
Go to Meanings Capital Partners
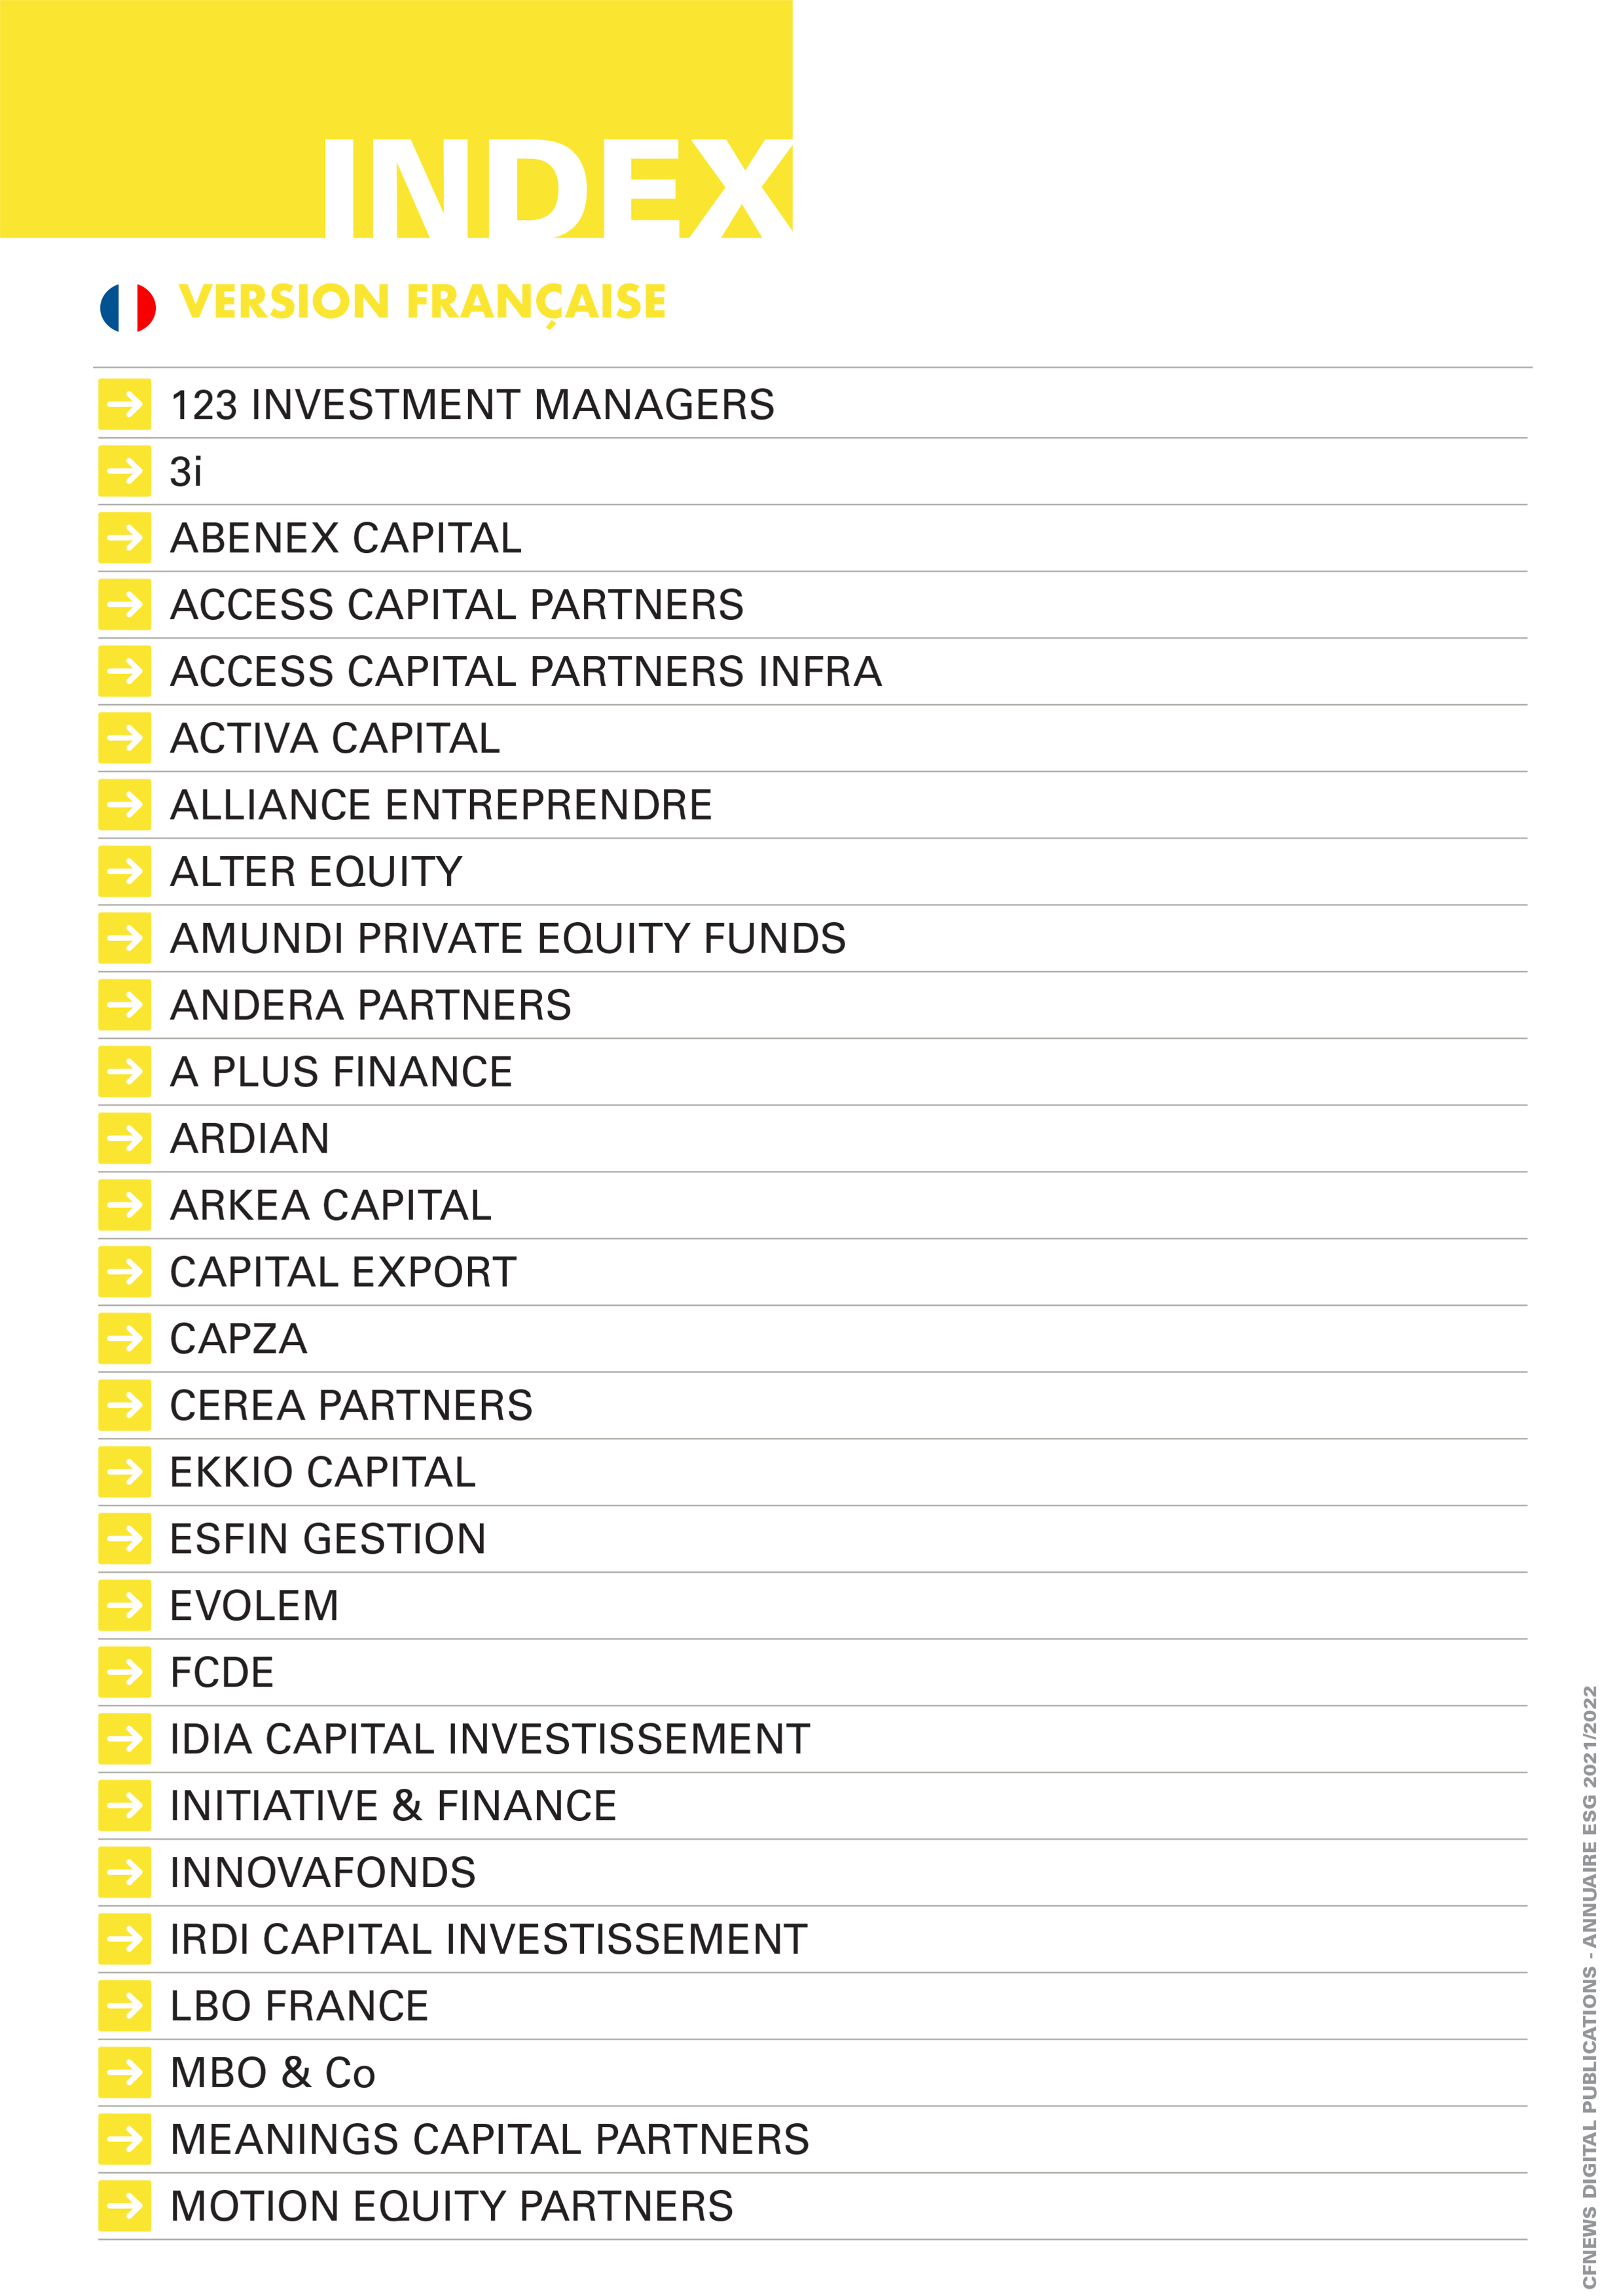click(490, 2139)
